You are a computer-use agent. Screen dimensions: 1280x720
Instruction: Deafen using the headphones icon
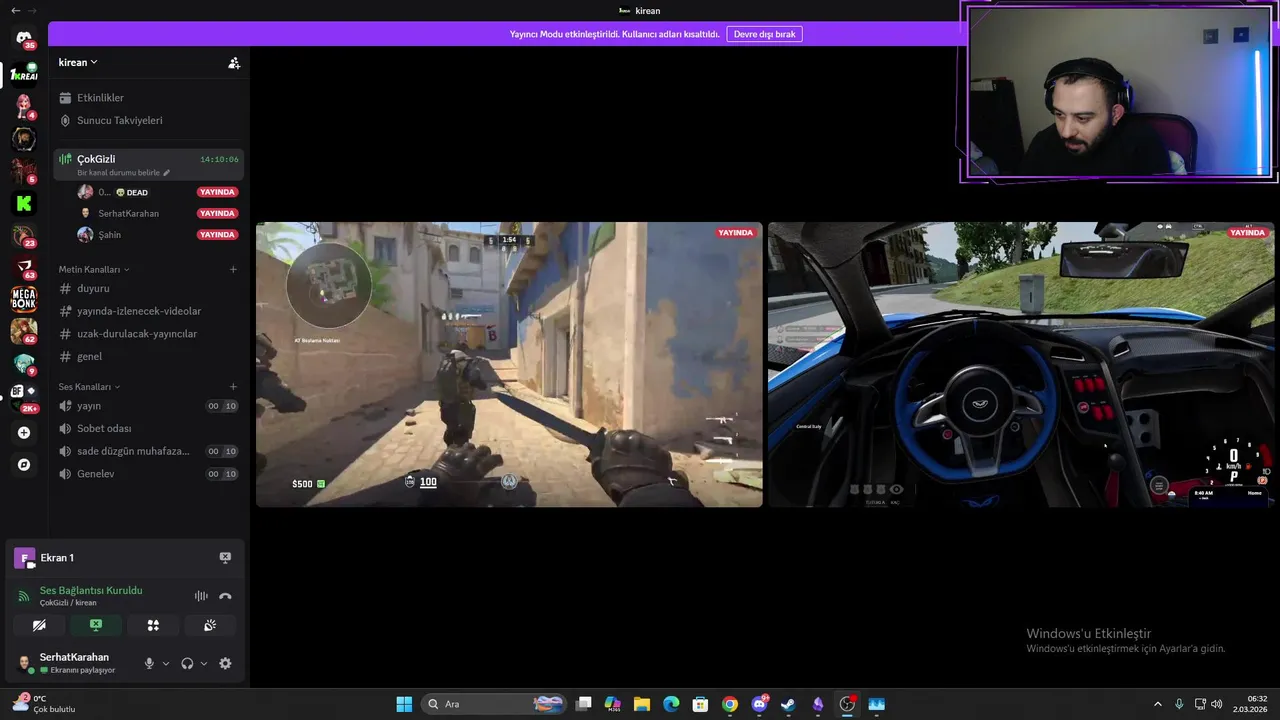click(x=187, y=663)
